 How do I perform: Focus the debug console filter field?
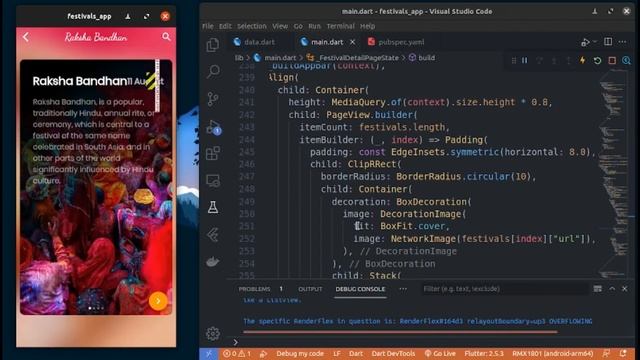click(x=504, y=289)
